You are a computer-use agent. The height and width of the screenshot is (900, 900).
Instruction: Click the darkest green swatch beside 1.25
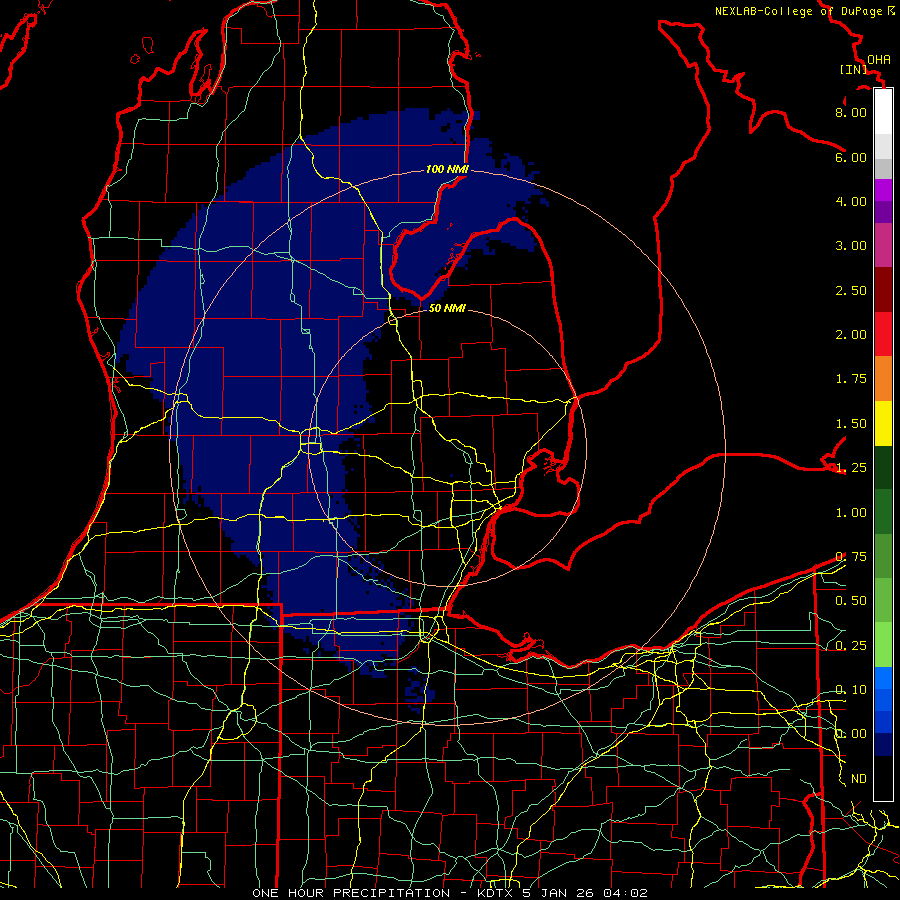pos(883,467)
